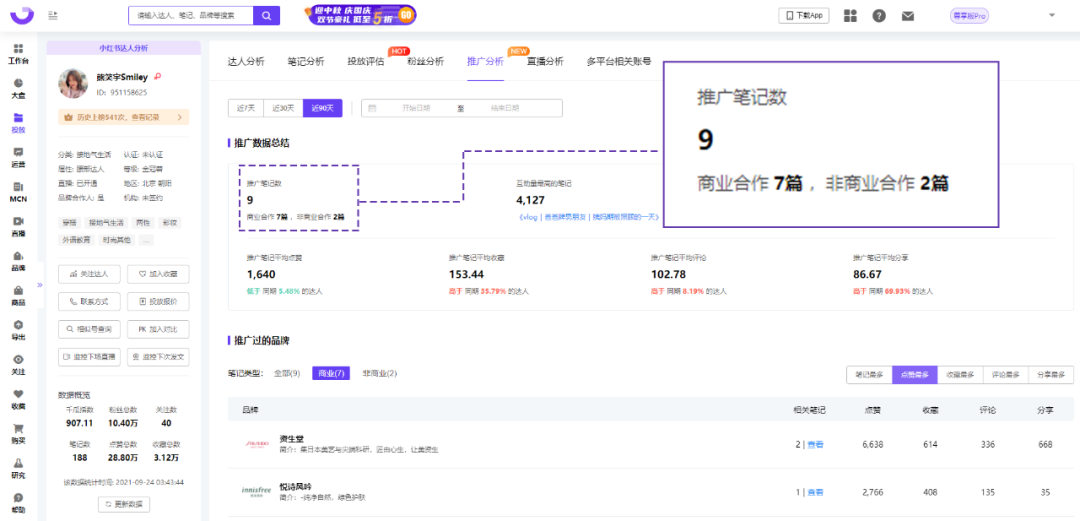
Task: Click the holiday promotion banner
Action: (x=360, y=14)
